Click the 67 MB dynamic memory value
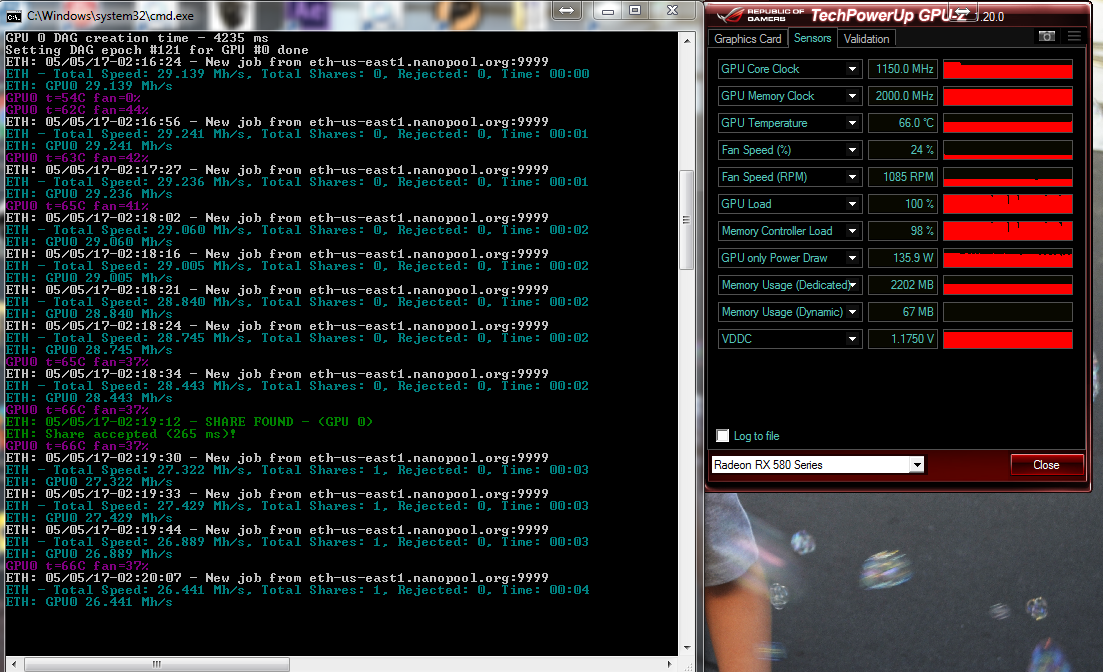Image resolution: width=1103 pixels, height=672 pixels. [903, 312]
